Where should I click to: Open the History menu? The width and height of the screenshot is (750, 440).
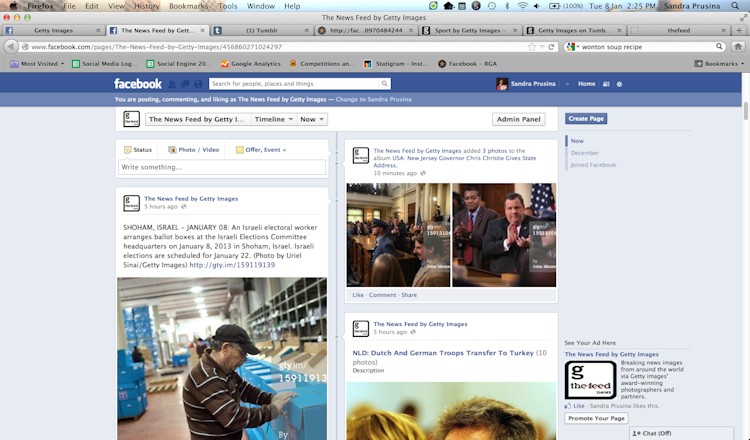point(146,6)
